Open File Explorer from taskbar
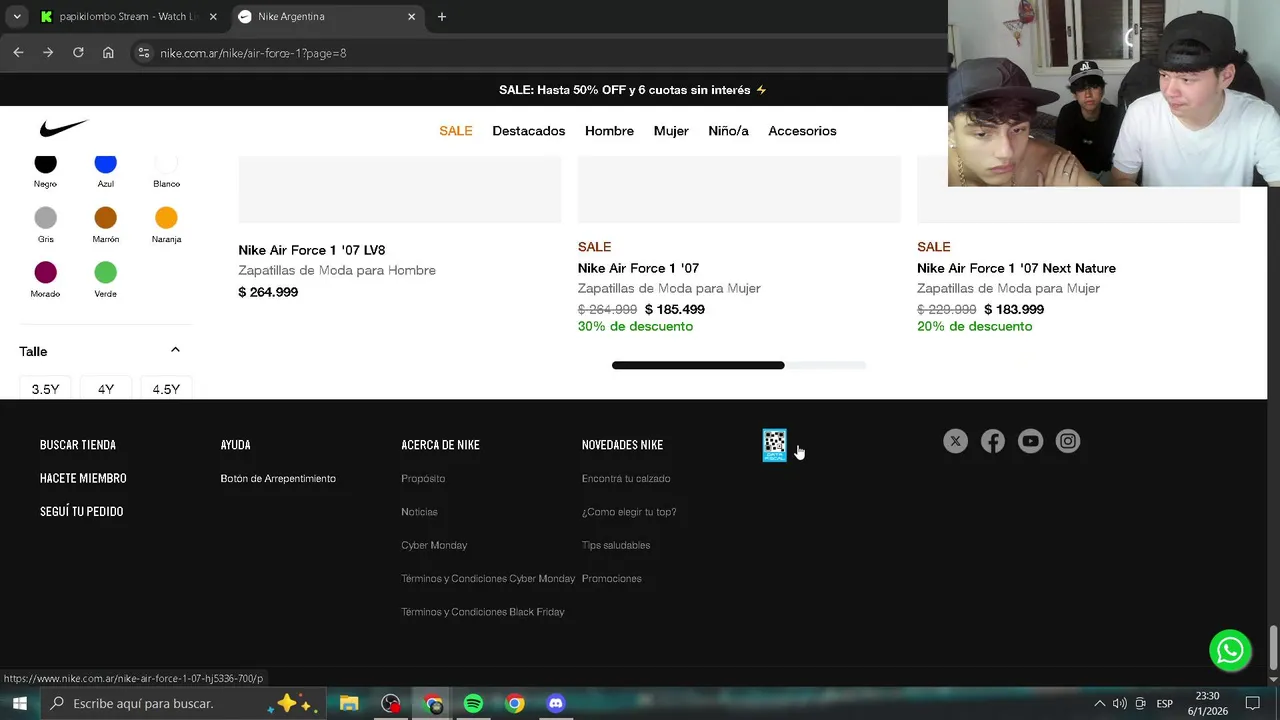 [349, 704]
